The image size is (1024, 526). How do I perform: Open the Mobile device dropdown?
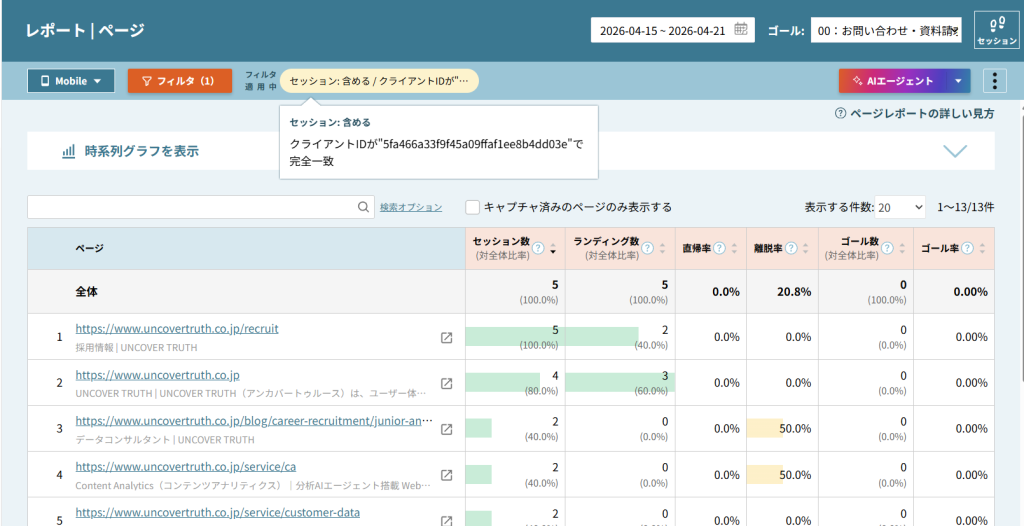70,81
